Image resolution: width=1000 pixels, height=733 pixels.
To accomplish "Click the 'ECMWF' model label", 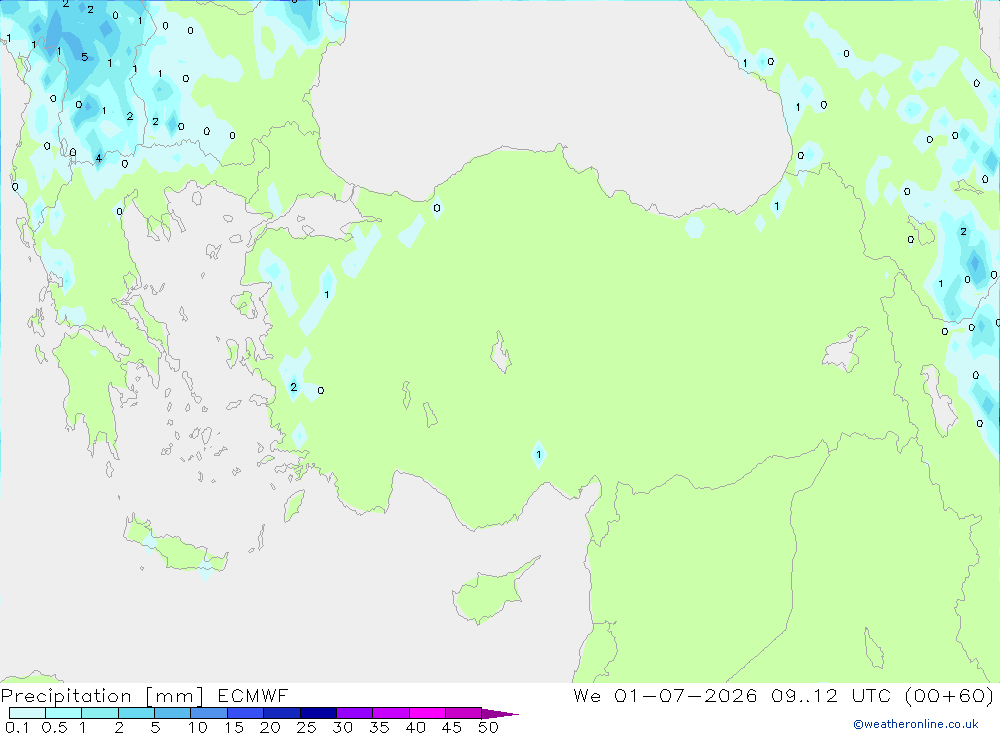I will pos(253,696).
